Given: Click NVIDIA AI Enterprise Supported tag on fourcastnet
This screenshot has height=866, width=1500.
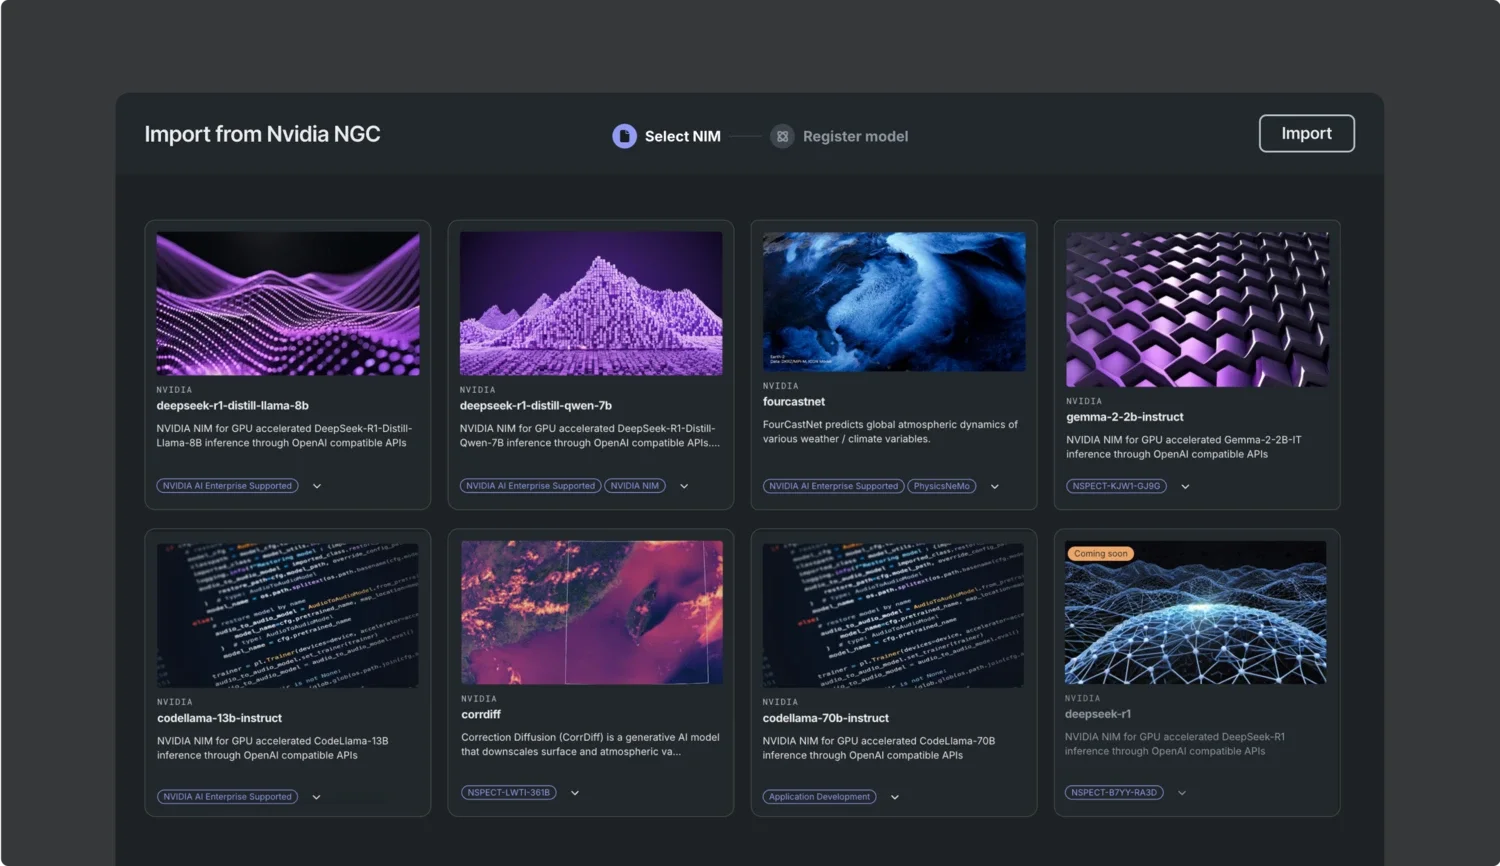Looking at the screenshot, I should click(x=834, y=486).
